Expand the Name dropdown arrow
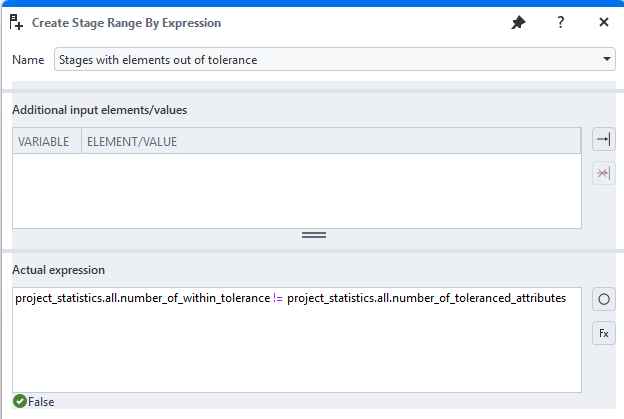624x419 pixels. [608, 60]
